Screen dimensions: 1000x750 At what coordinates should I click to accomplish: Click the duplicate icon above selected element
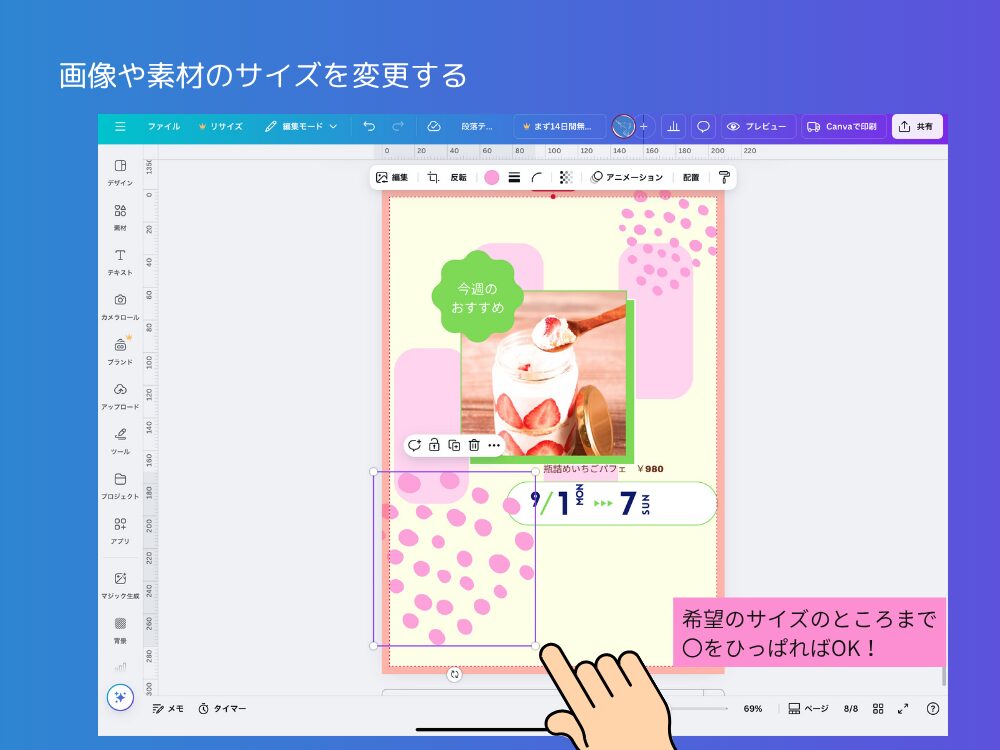454,445
